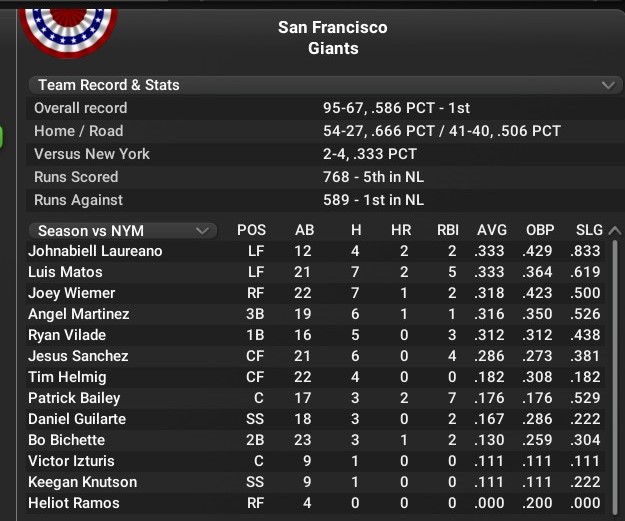Click the up arrow on stats scrollbar
Screen dimensions: 625x521
(x=615, y=230)
